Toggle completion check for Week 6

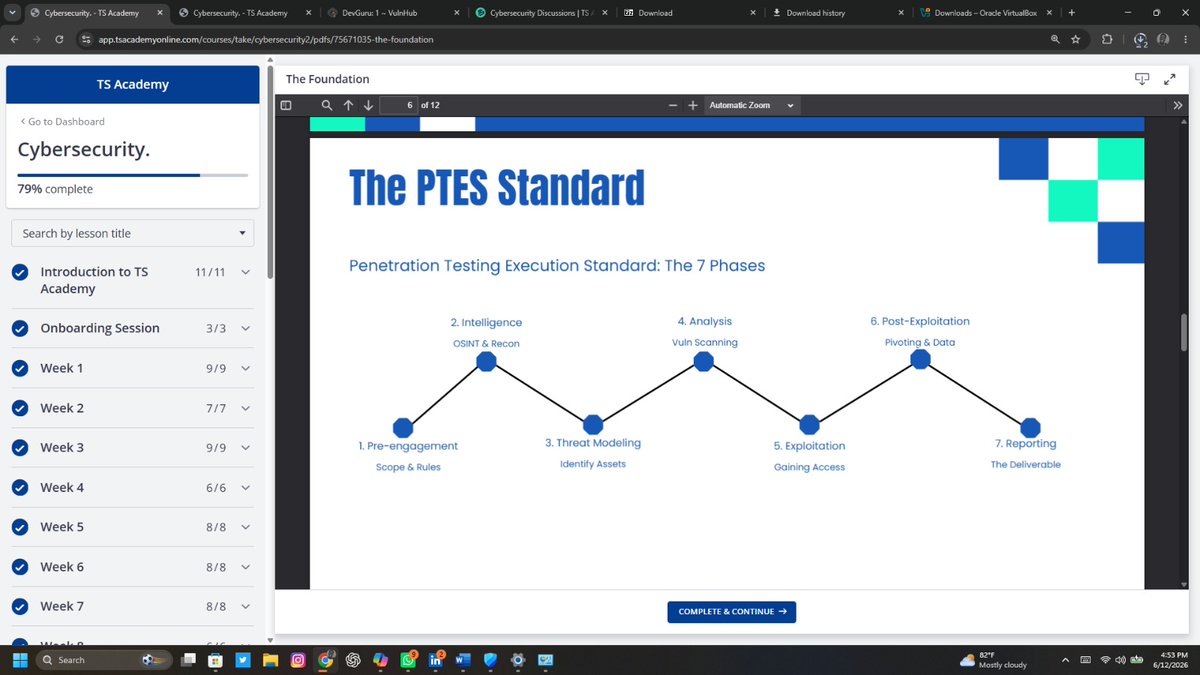point(19,567)
